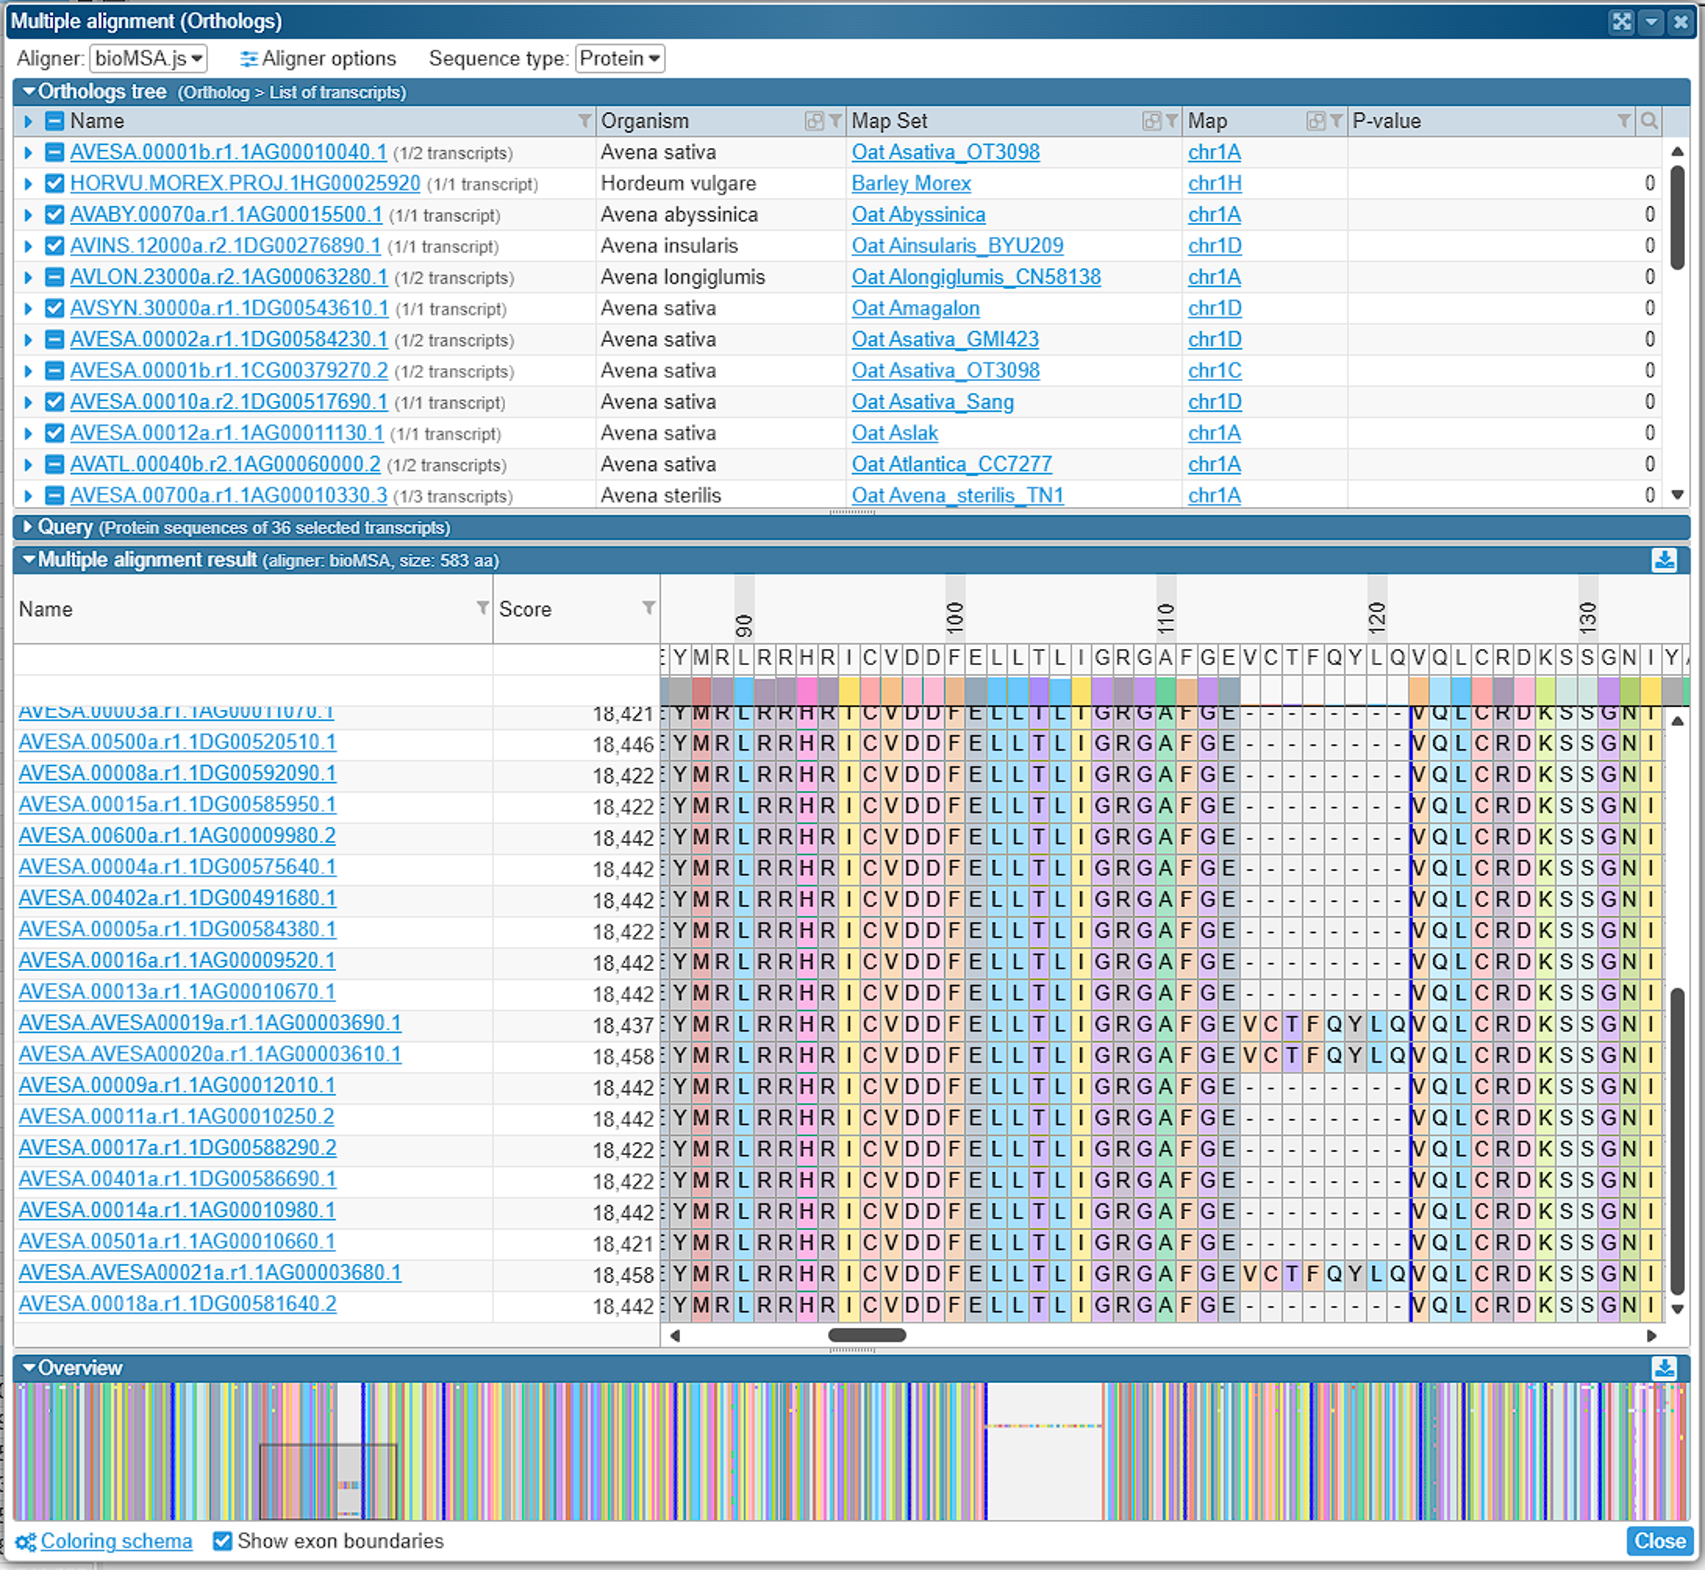Open search in orthologs tree header
This screenshot has height=1570, width=1705.
(x=1649, y=121)
